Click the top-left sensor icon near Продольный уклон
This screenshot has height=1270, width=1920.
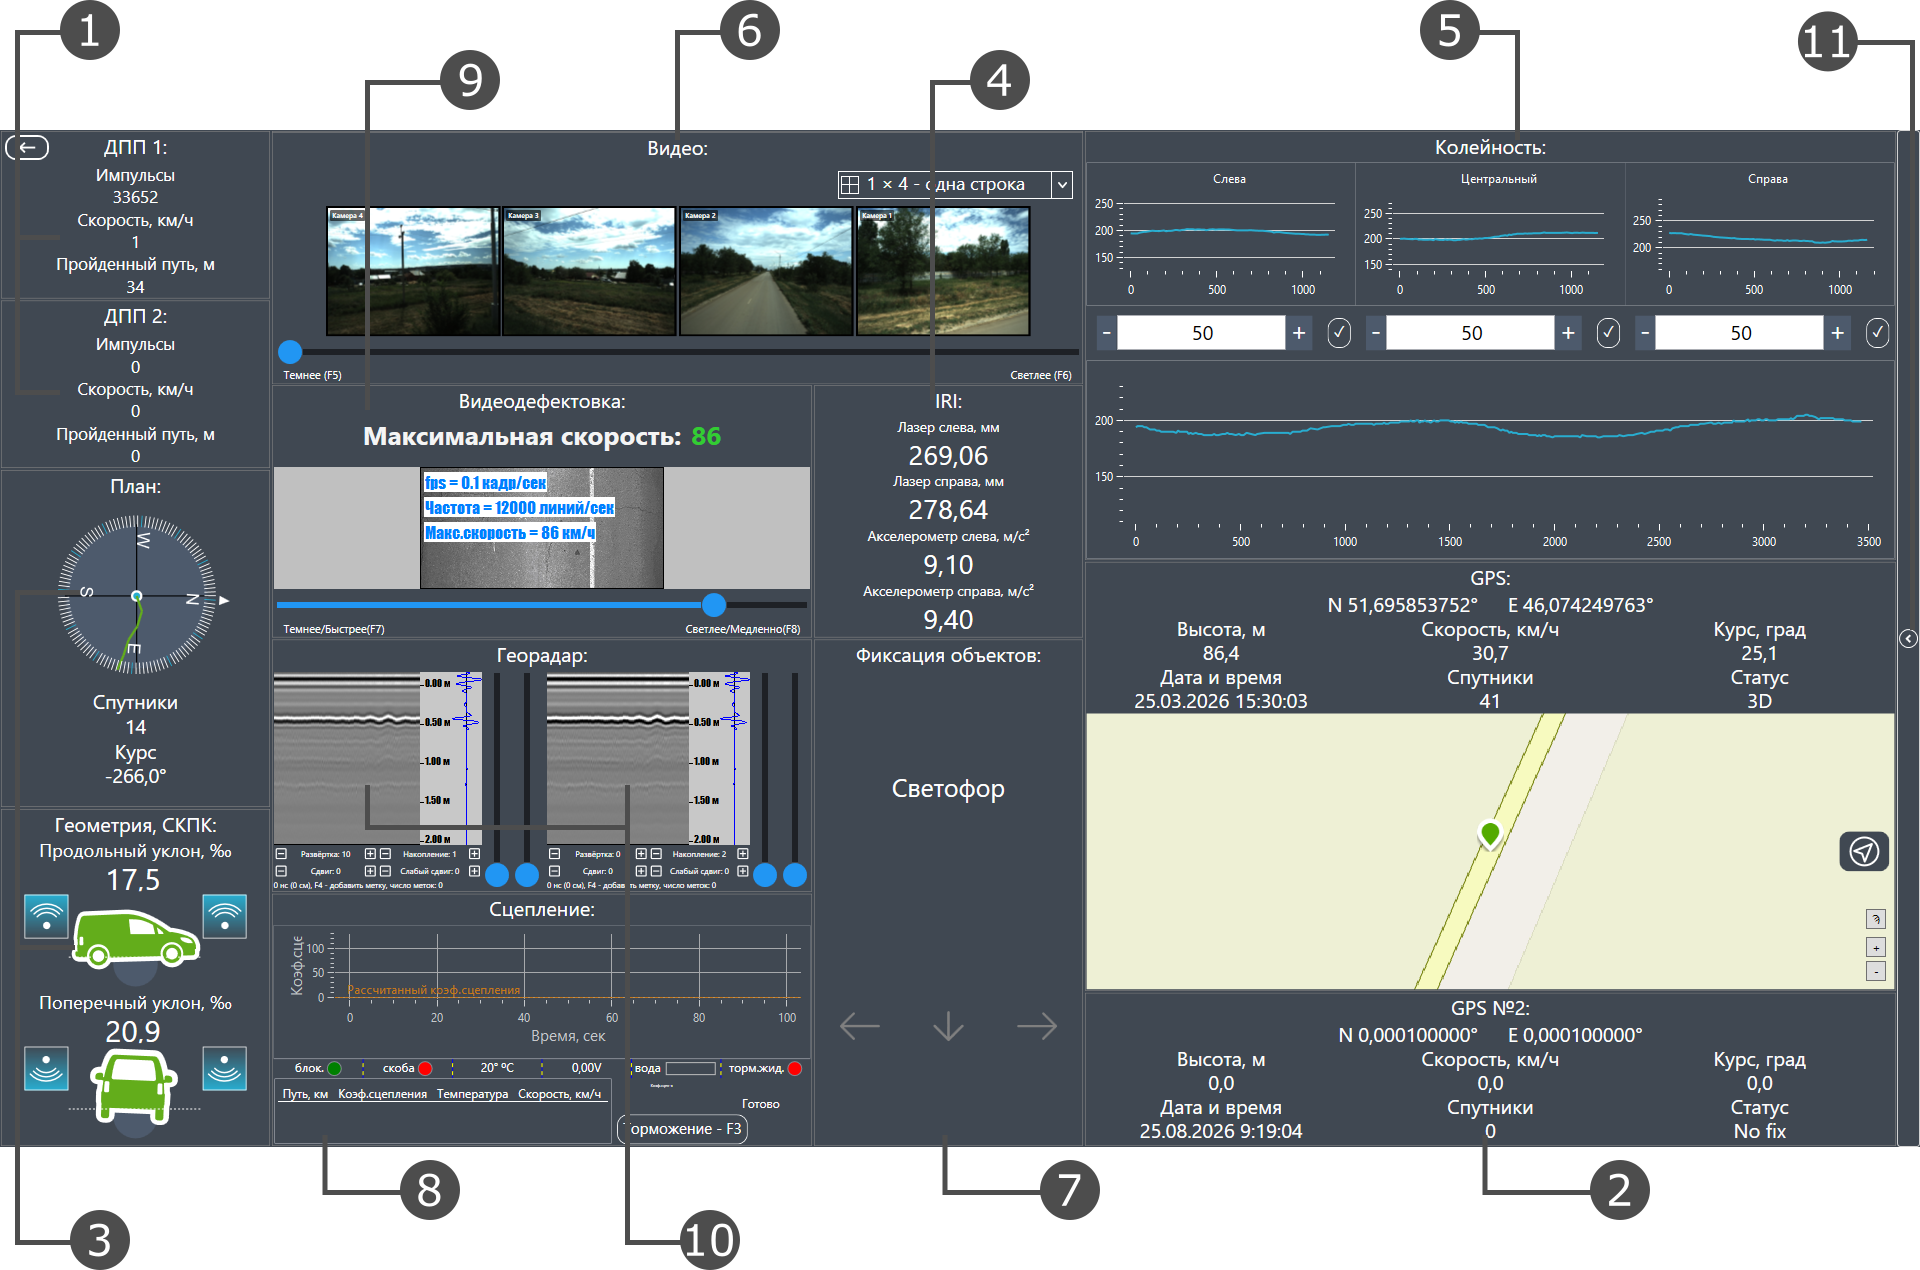point(46,916)
